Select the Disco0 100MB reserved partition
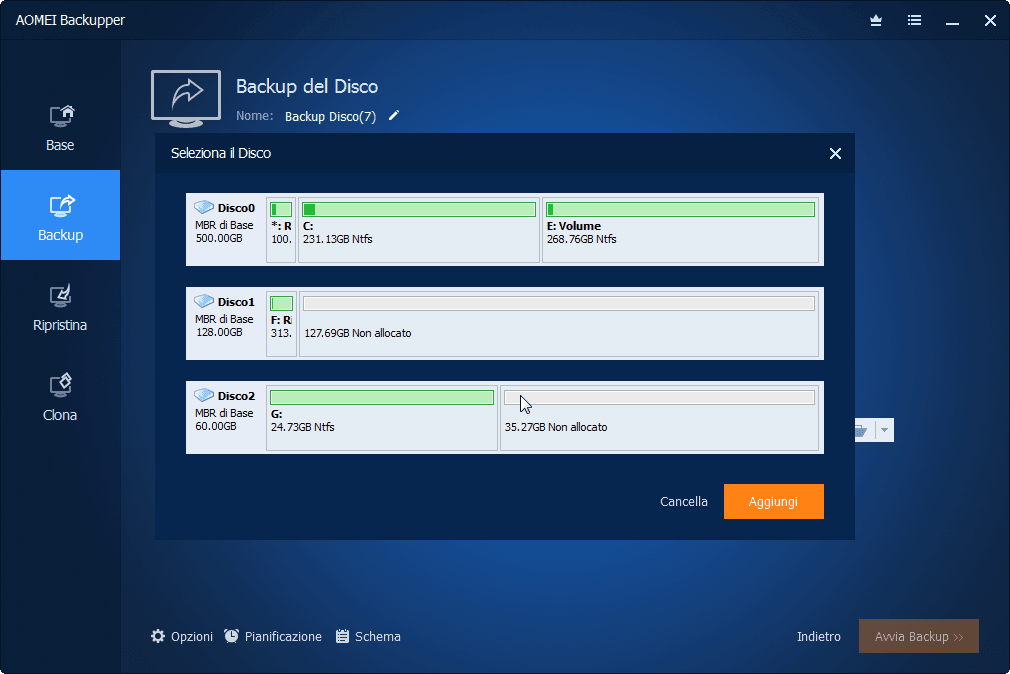The height and width of the screenshot is (674, 1010). tap(281, 230)
